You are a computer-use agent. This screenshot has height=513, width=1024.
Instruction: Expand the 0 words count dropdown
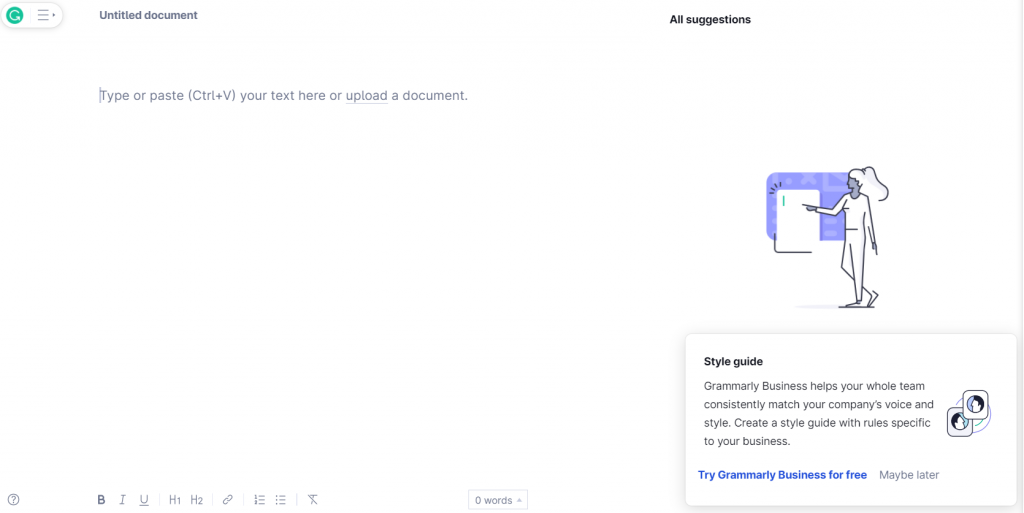(498, 500)
